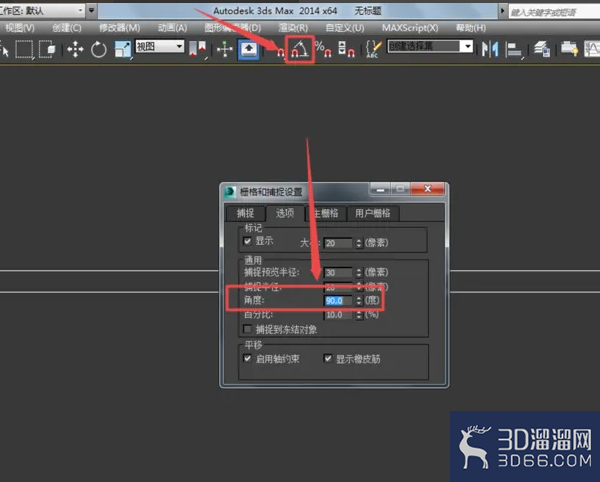600x482 pixels.
Task: Click the 捕捉预览半径 field showing 30
Action: tap(338, 272)
